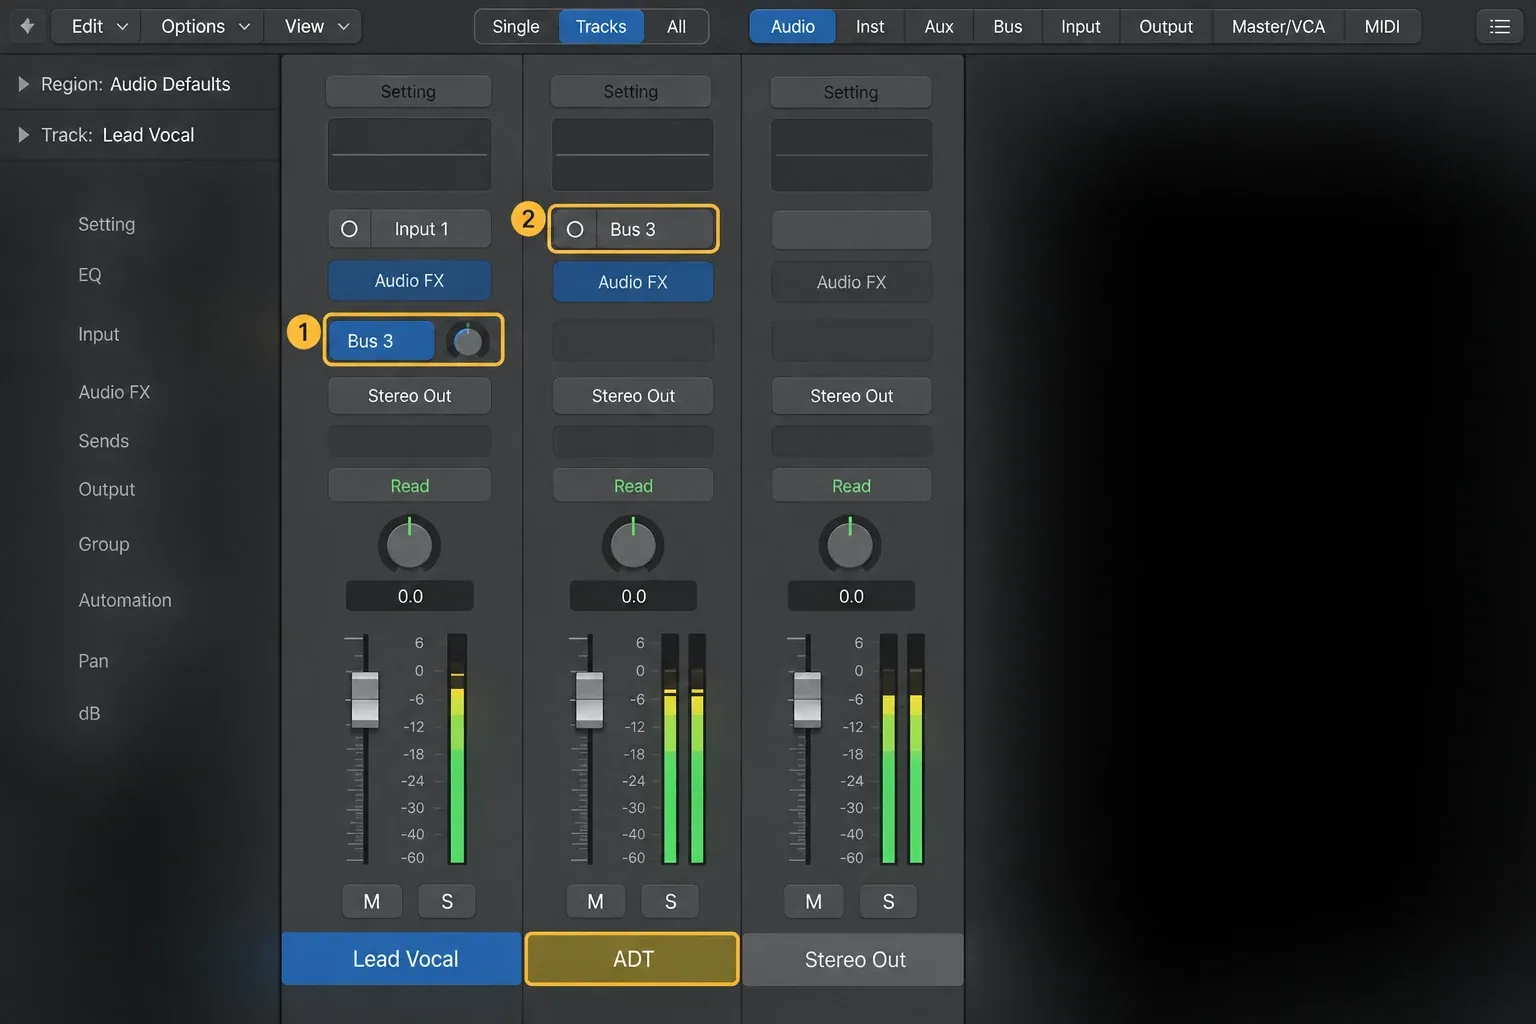1536x1024 pixels.
Task: Click Lead Vocal EQ thumbnail display
Action: [x=409, y=154]
